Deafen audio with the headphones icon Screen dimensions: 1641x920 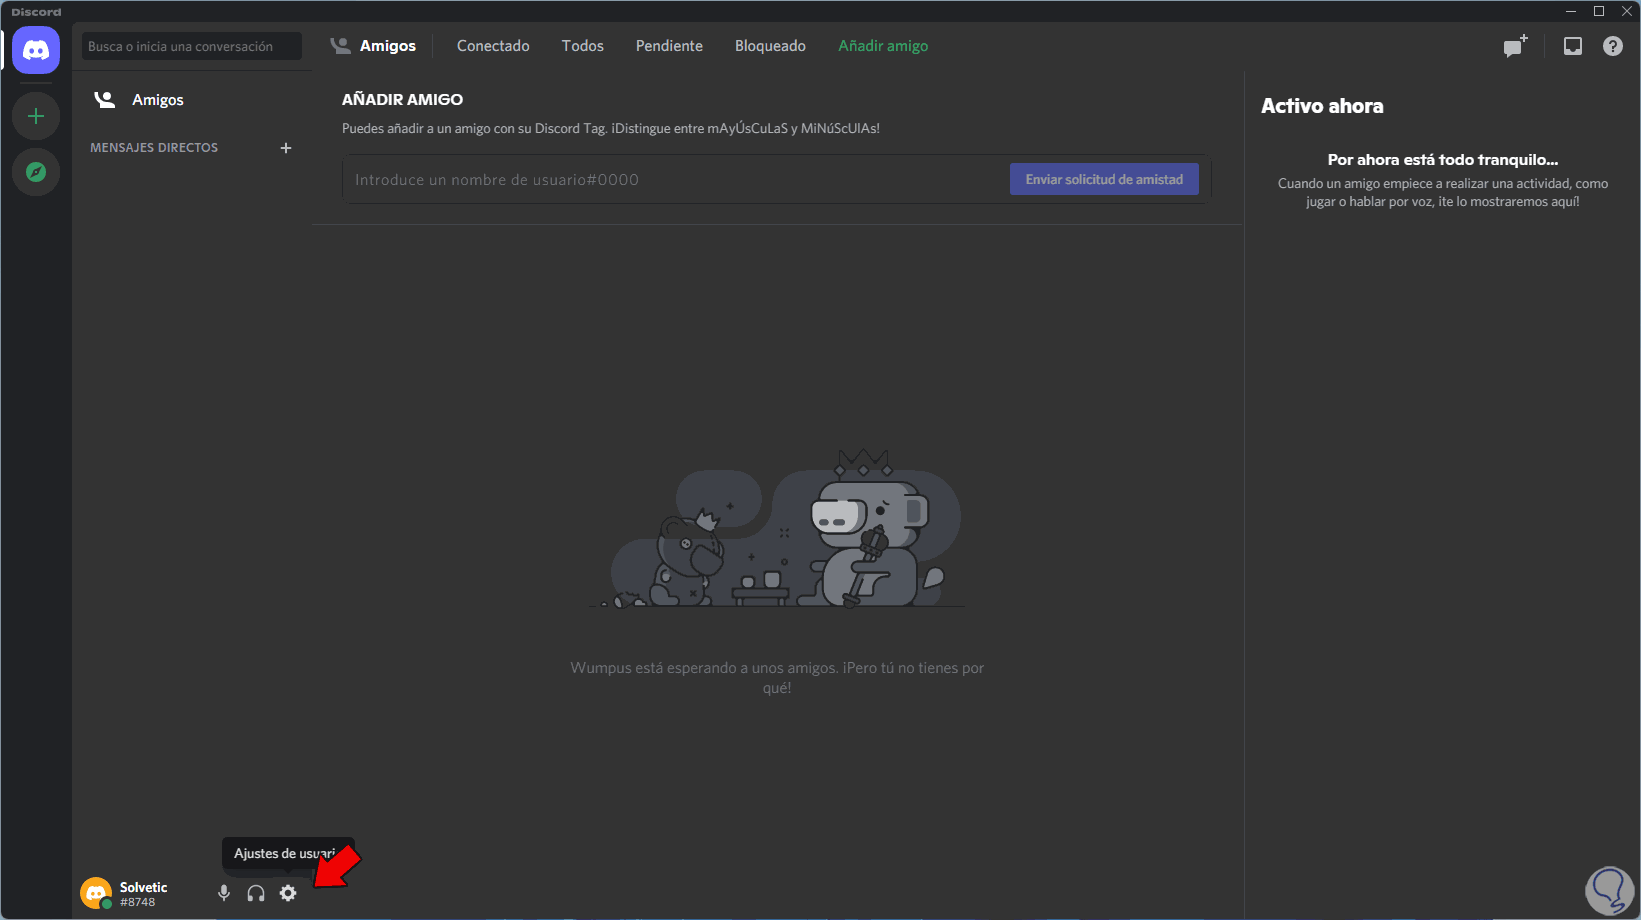click(256, 893)
